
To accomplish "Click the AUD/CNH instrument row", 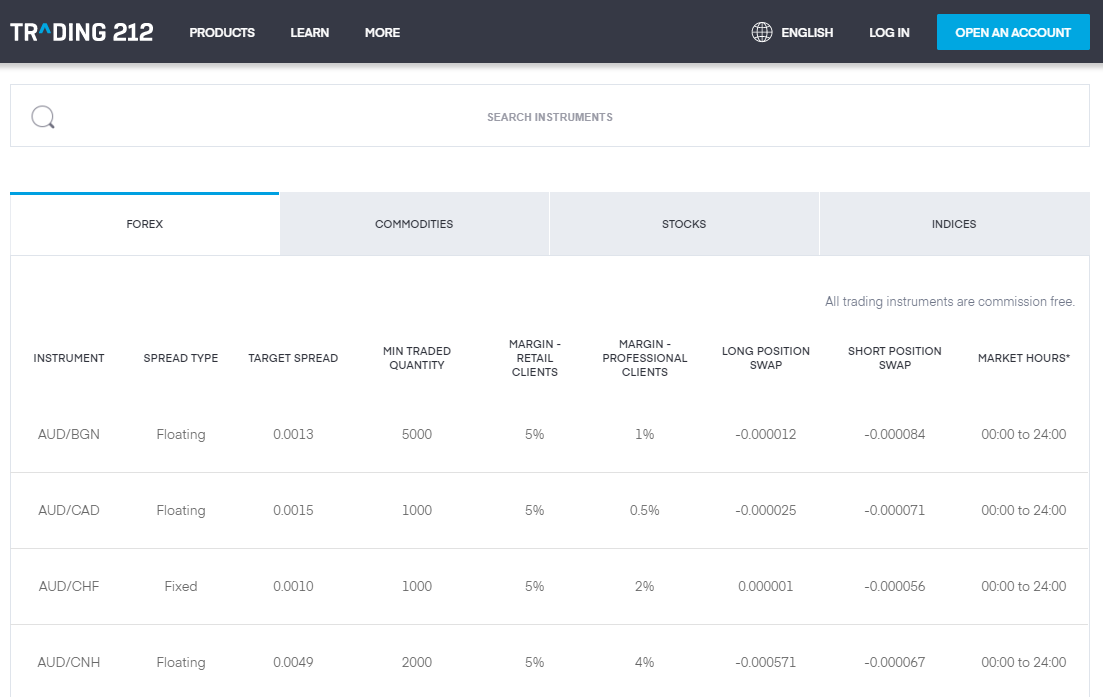I will click(x=68, y=662).
